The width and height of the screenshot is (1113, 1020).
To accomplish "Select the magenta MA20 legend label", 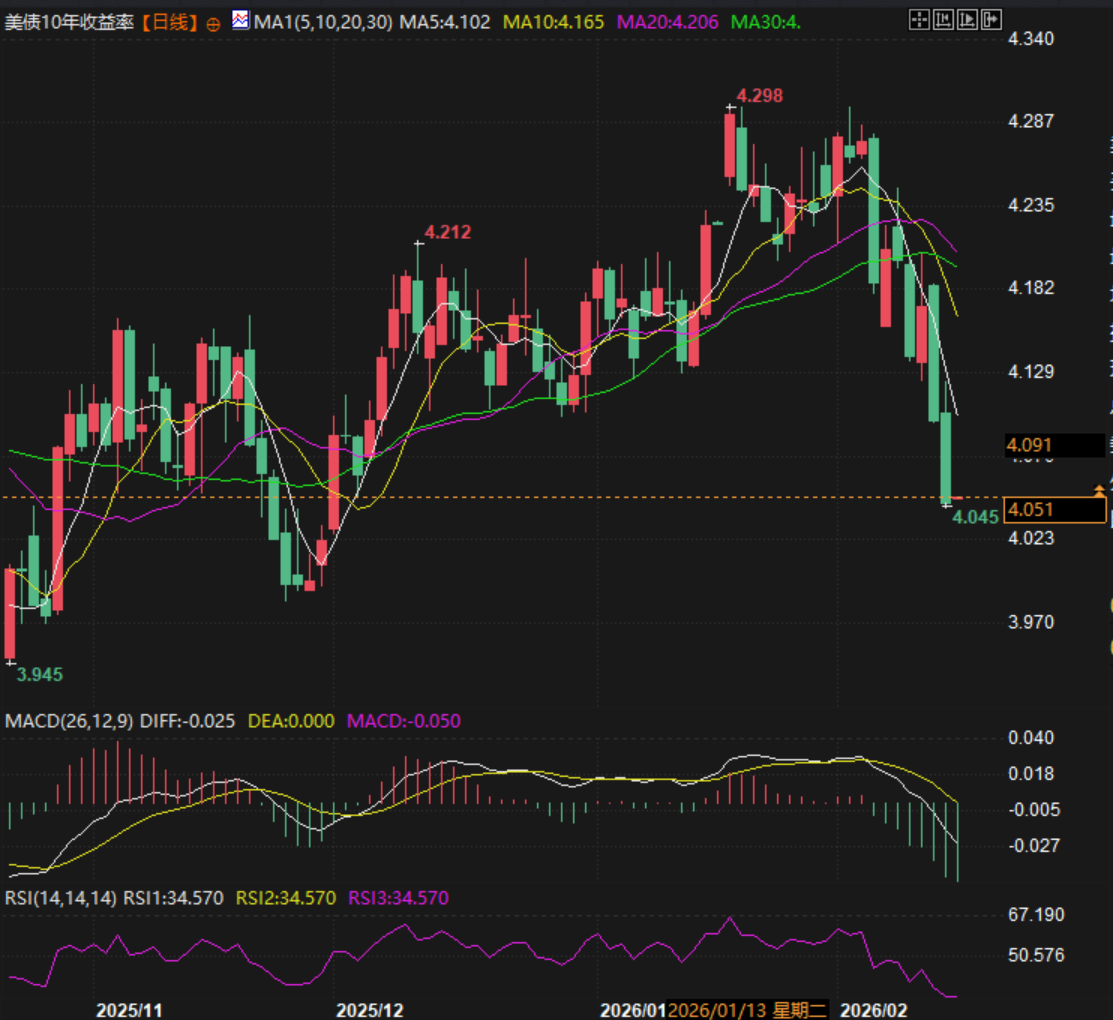I will pyautogui.click(x=667, y=21).
